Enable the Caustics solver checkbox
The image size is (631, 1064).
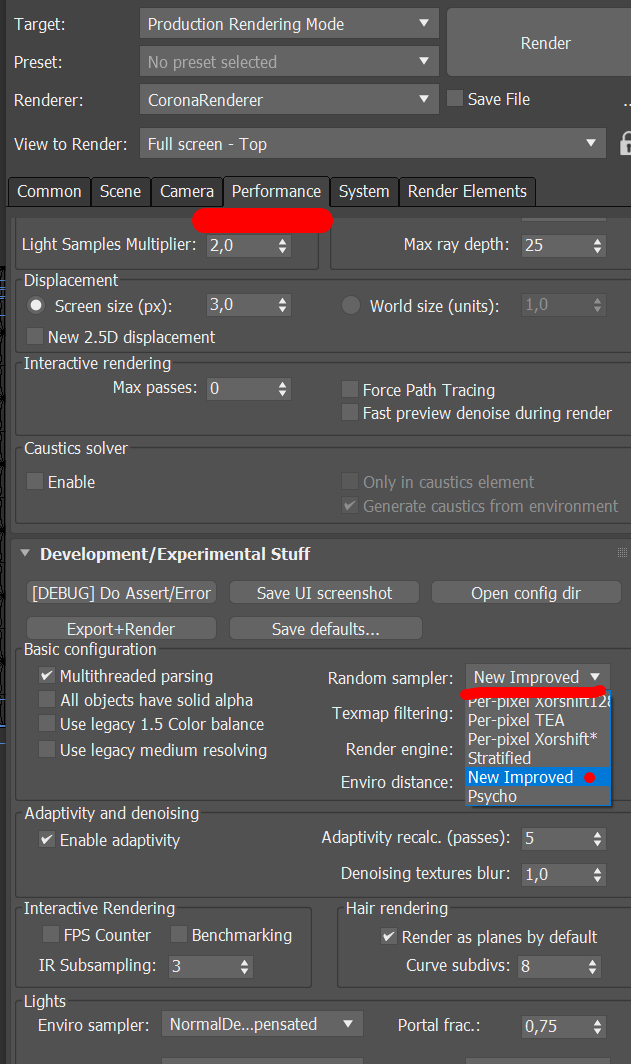[x=35, y=481]
